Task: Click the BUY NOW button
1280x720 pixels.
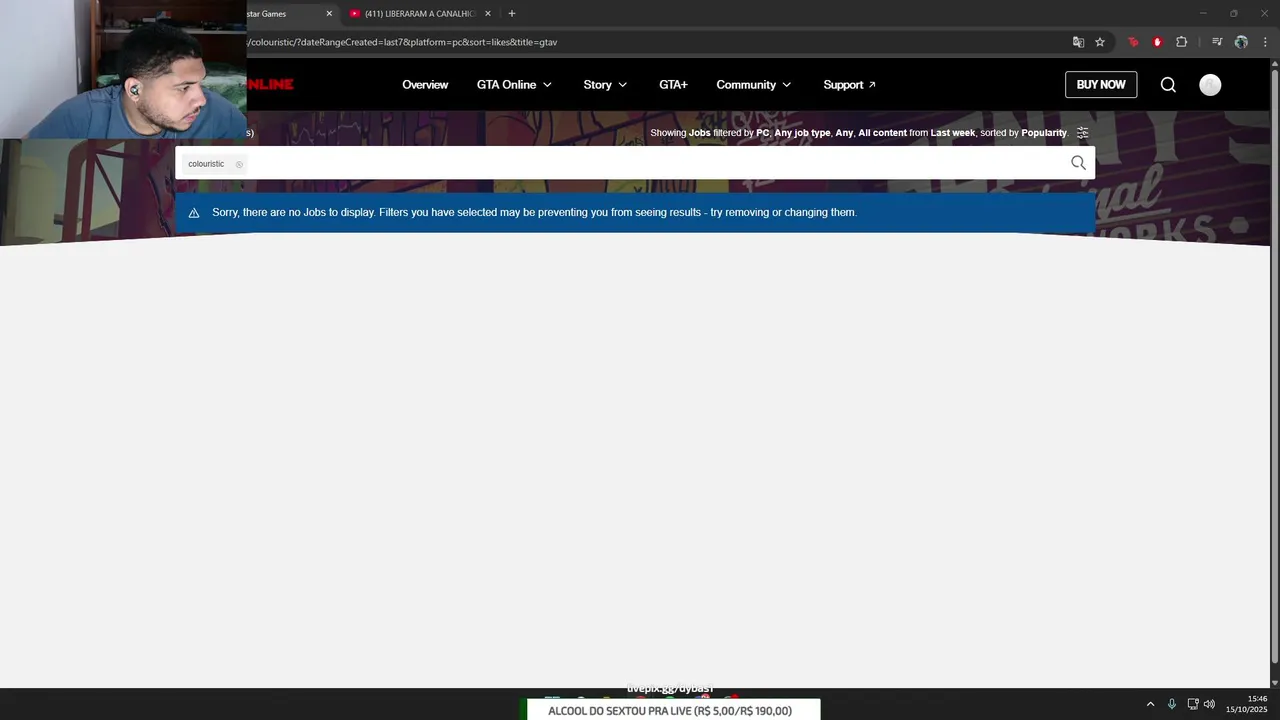Action: pyautogui.click(x=1101, y=85)
